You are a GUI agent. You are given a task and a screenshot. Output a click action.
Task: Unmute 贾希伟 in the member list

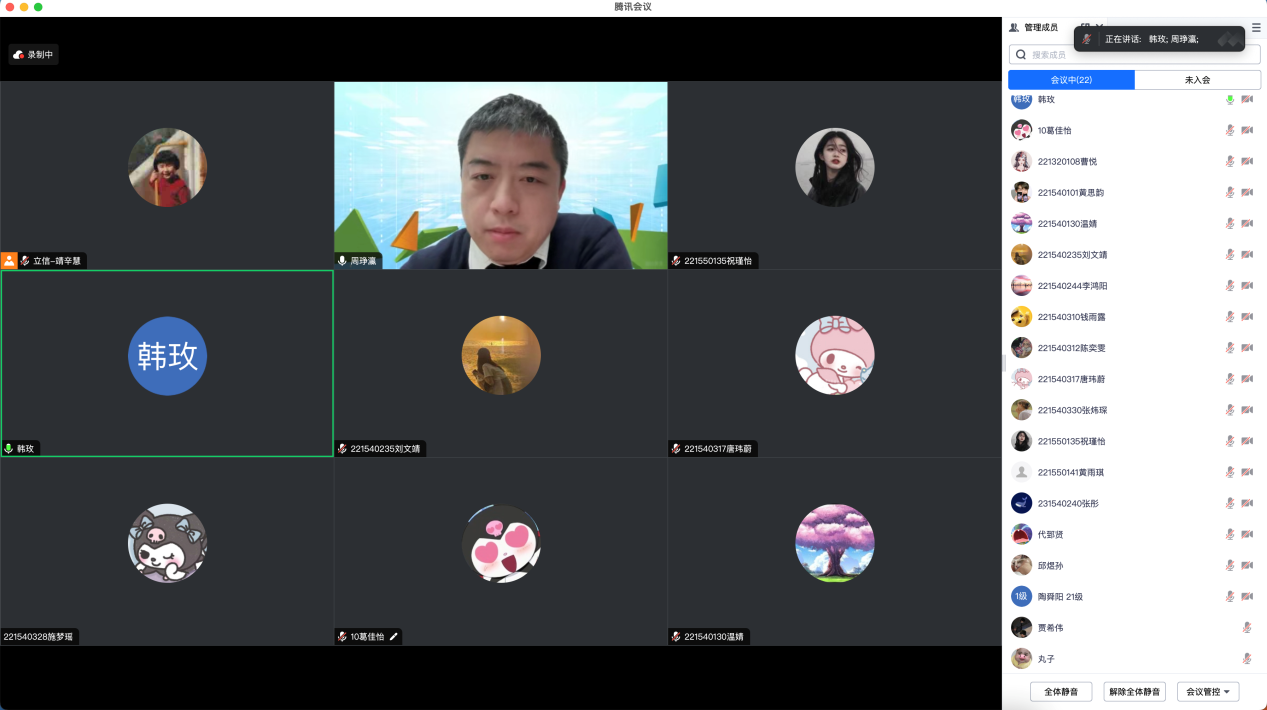[x=1247, y=628]
